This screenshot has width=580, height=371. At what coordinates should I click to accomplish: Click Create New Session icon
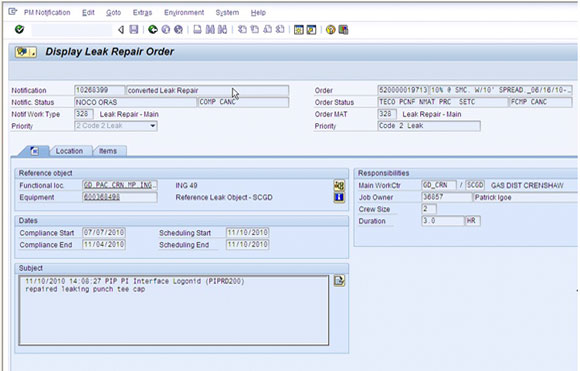click(299, 30)
